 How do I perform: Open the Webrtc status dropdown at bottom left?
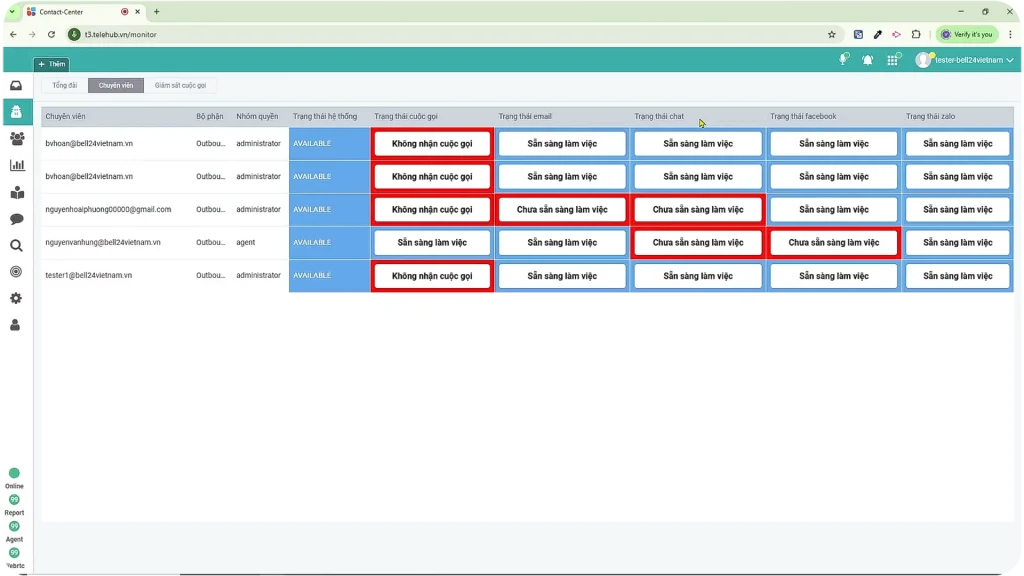pyautogui.click(x=14, y=558)
